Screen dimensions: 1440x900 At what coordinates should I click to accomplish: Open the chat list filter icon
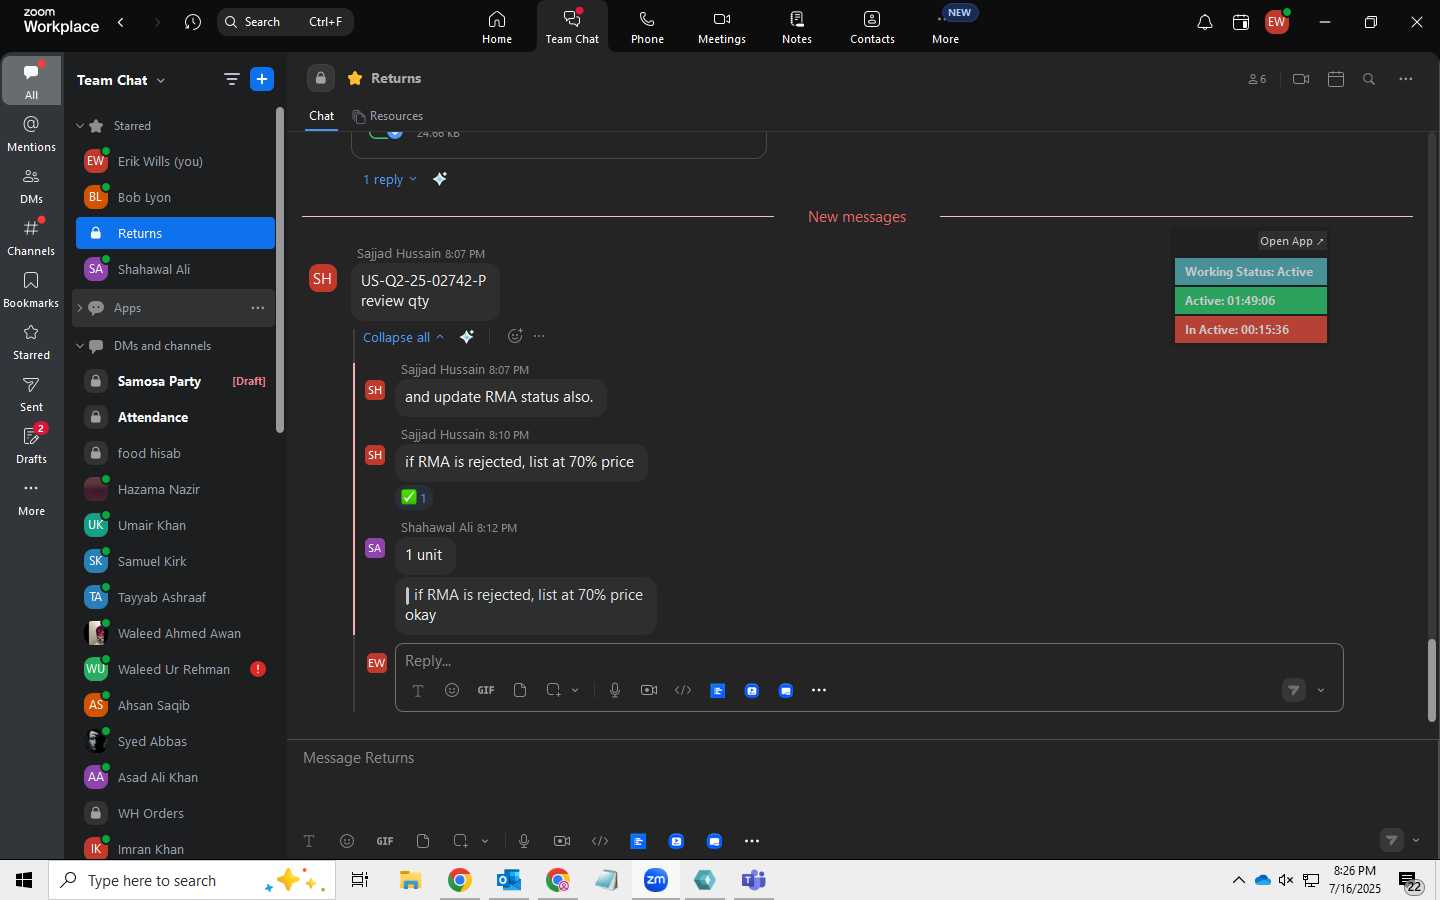(x=232, y=79)
